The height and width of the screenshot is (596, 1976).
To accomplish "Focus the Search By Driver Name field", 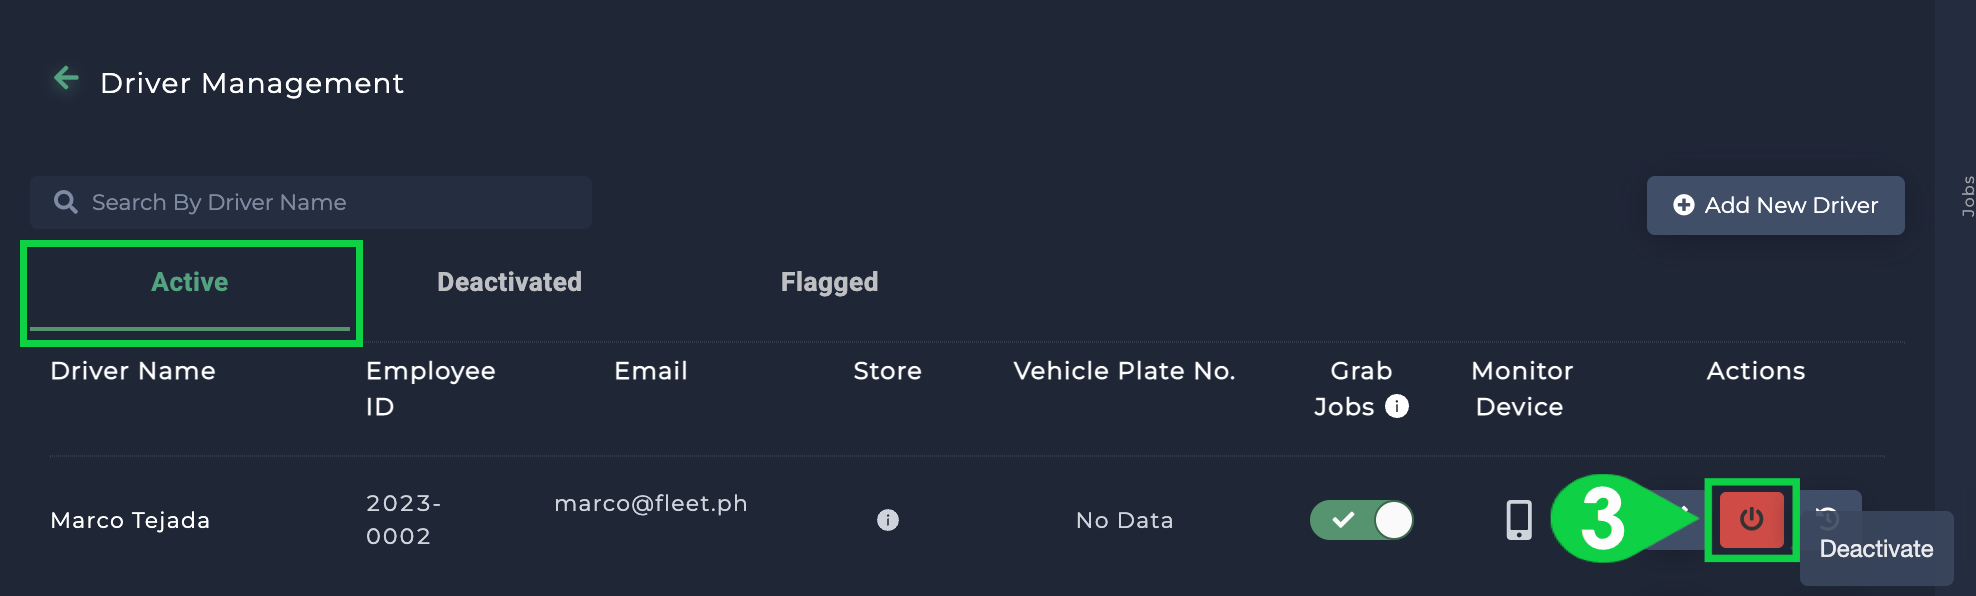I will (x=311, y=202).
